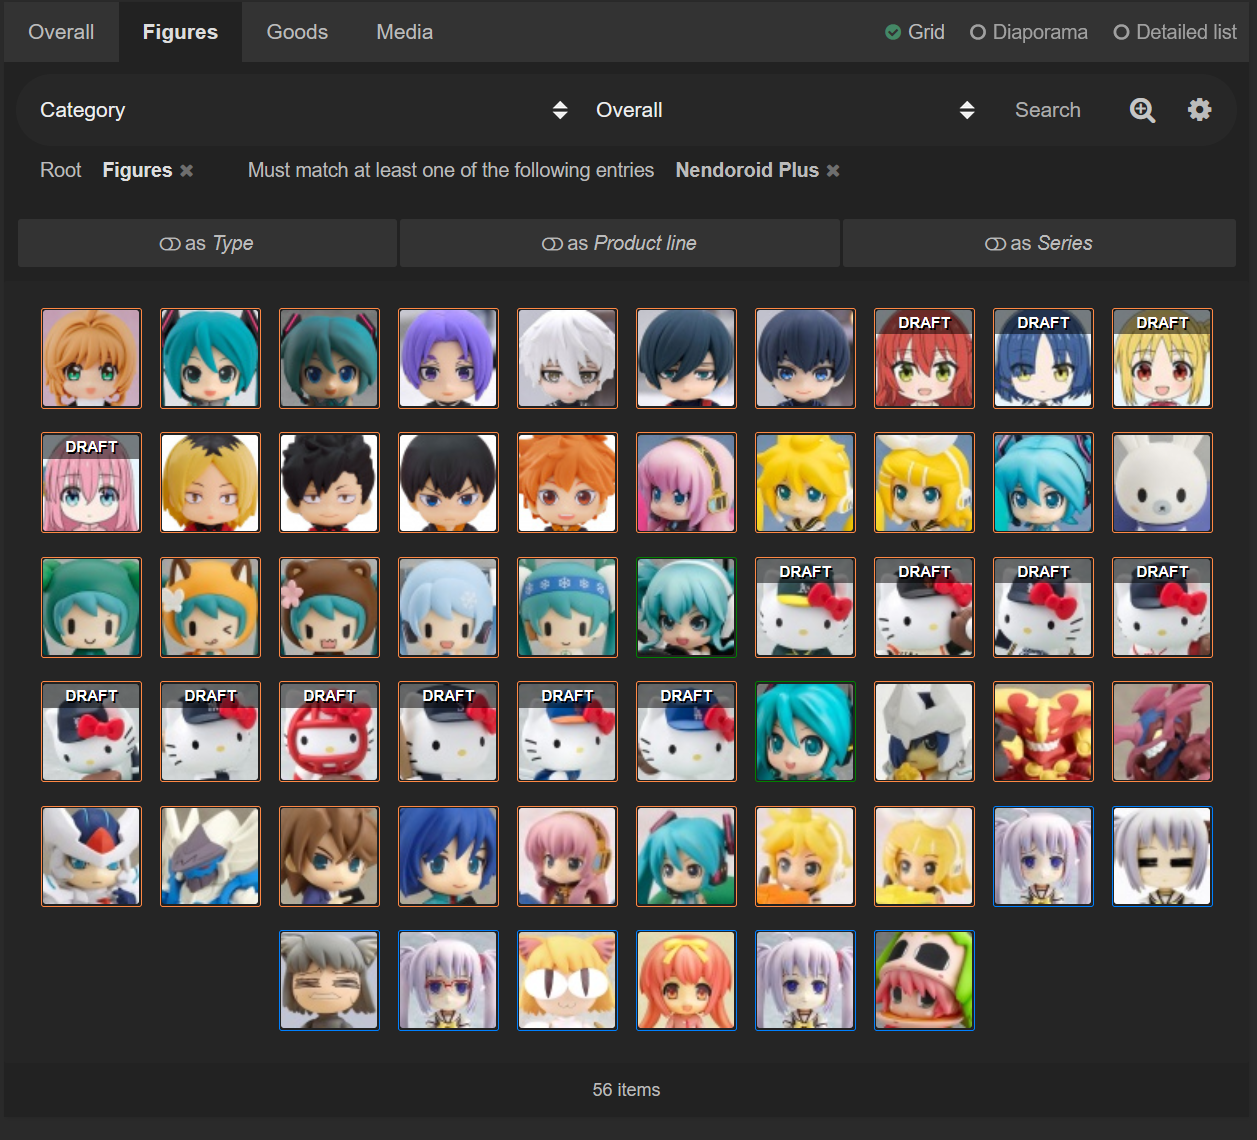This screenshot has height=1140, width=1257.
Task: Open the light-blue snowflake-haired figure thumbnail
Action: coord(448,607)
